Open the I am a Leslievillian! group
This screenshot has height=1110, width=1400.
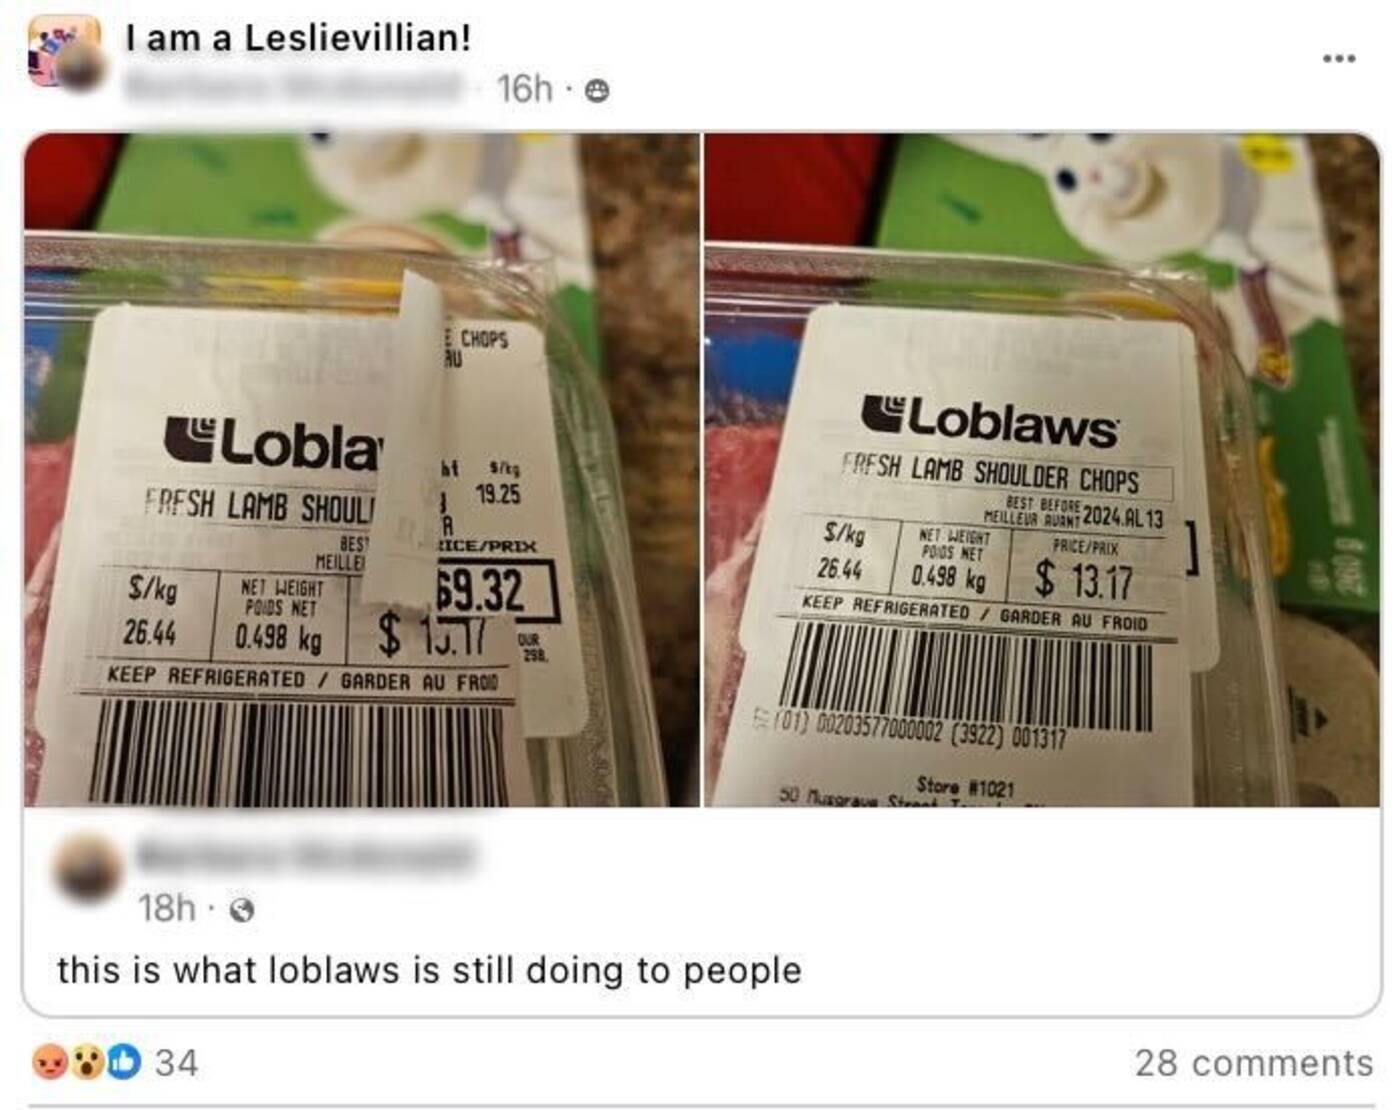(x=298, y=38)
